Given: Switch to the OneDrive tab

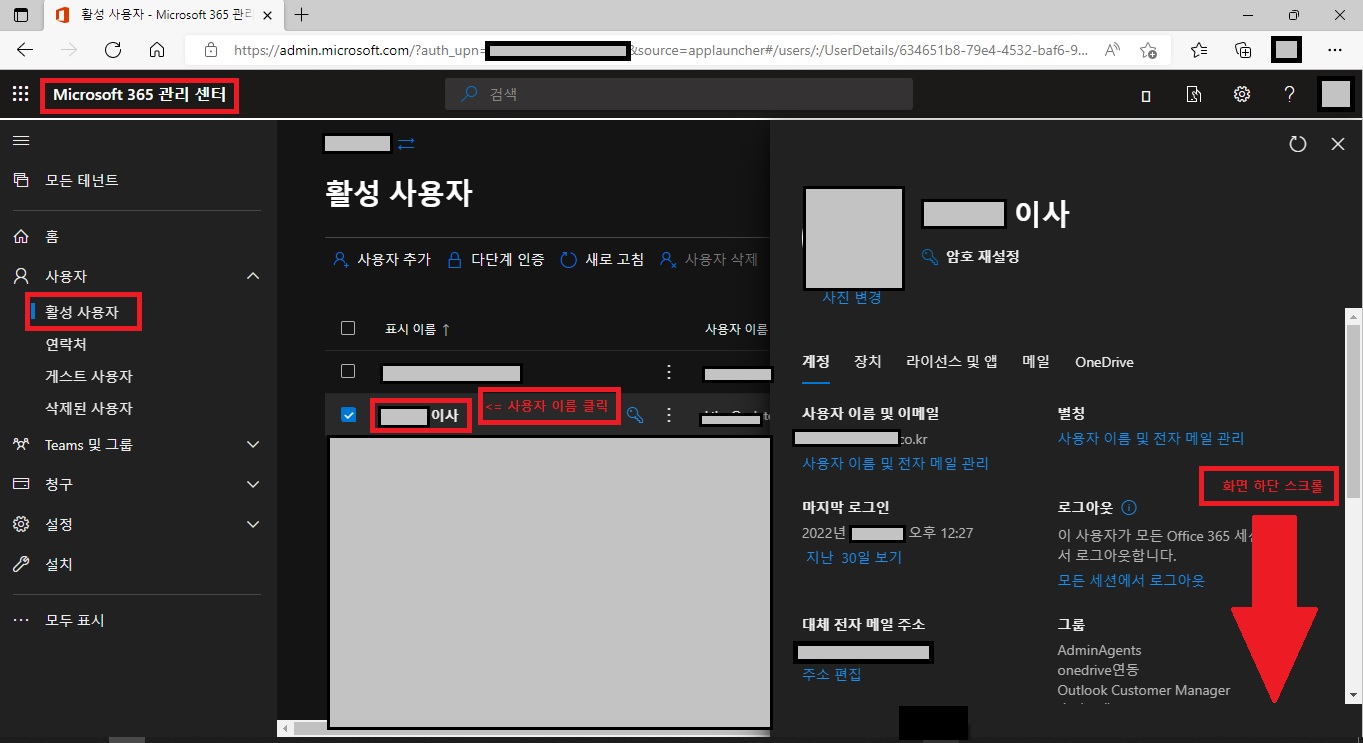Looking at the screenshot, I should click(x=1104, y=362).
